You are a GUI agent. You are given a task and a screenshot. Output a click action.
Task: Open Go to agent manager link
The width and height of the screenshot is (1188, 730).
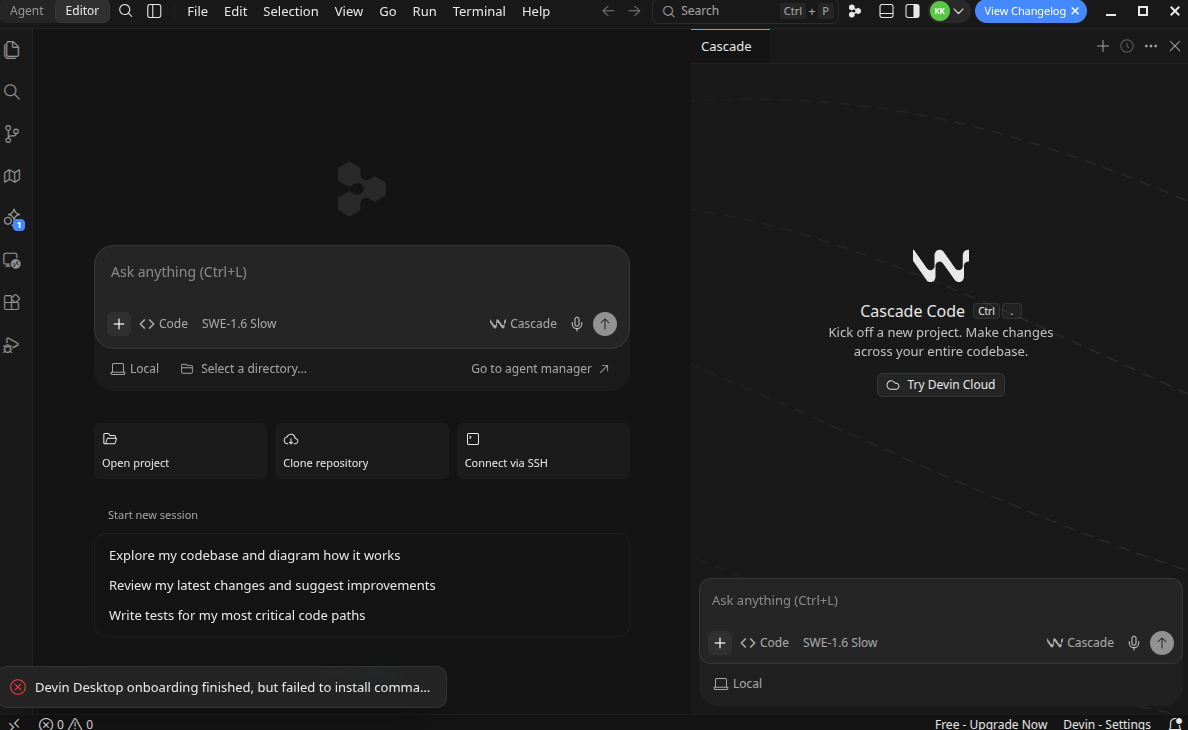[540, 369]
